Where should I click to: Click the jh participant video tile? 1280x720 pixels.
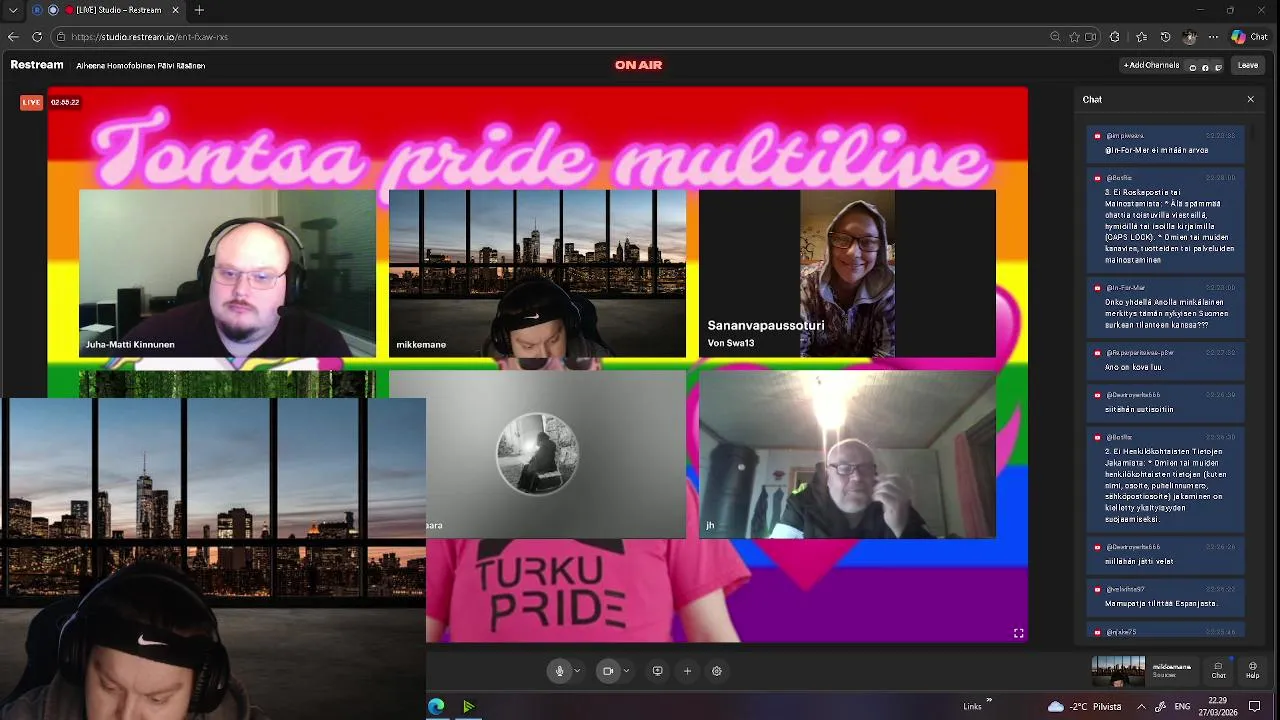click(847, 455)
